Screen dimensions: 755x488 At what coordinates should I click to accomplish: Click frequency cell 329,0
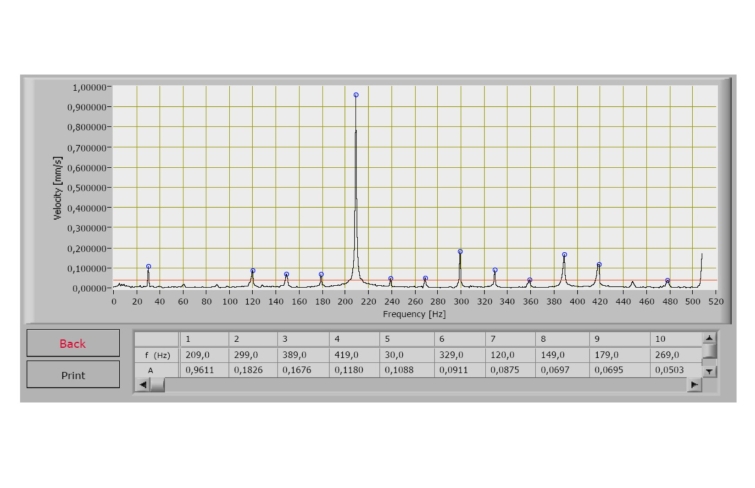[x=460, y=355]
